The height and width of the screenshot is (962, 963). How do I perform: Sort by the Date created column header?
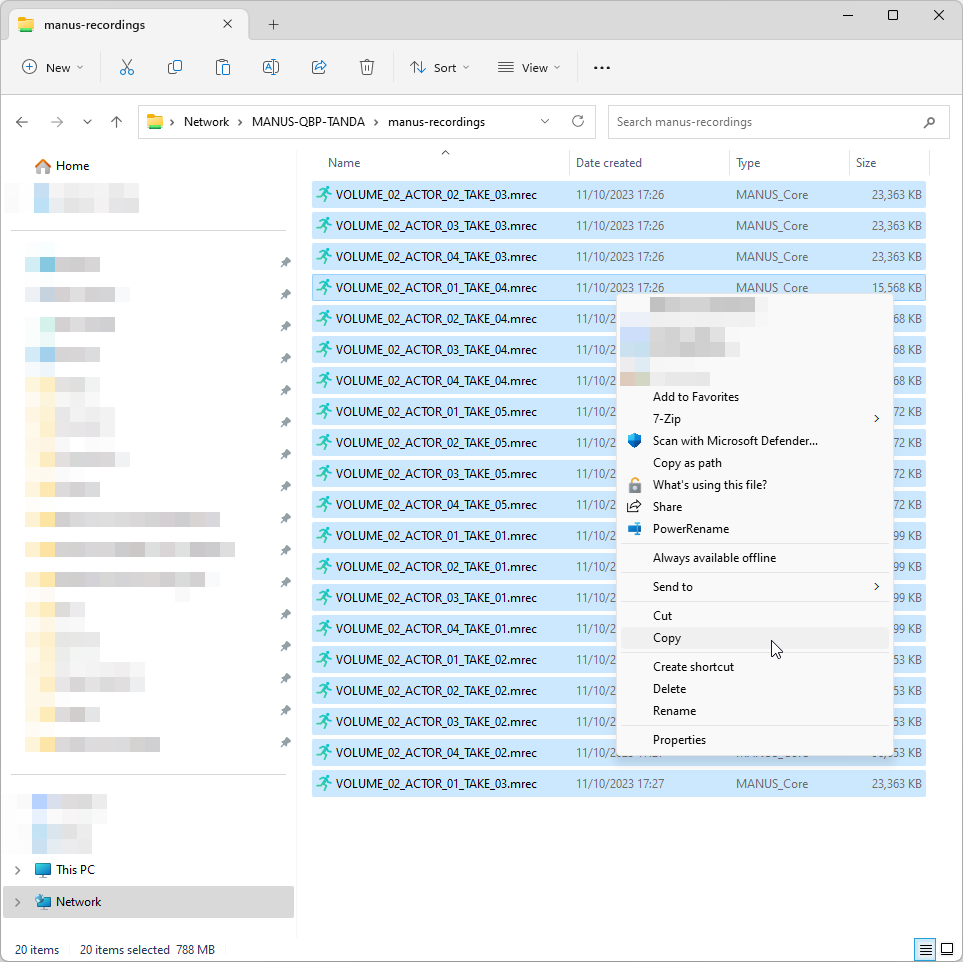[x=609, y=163]
